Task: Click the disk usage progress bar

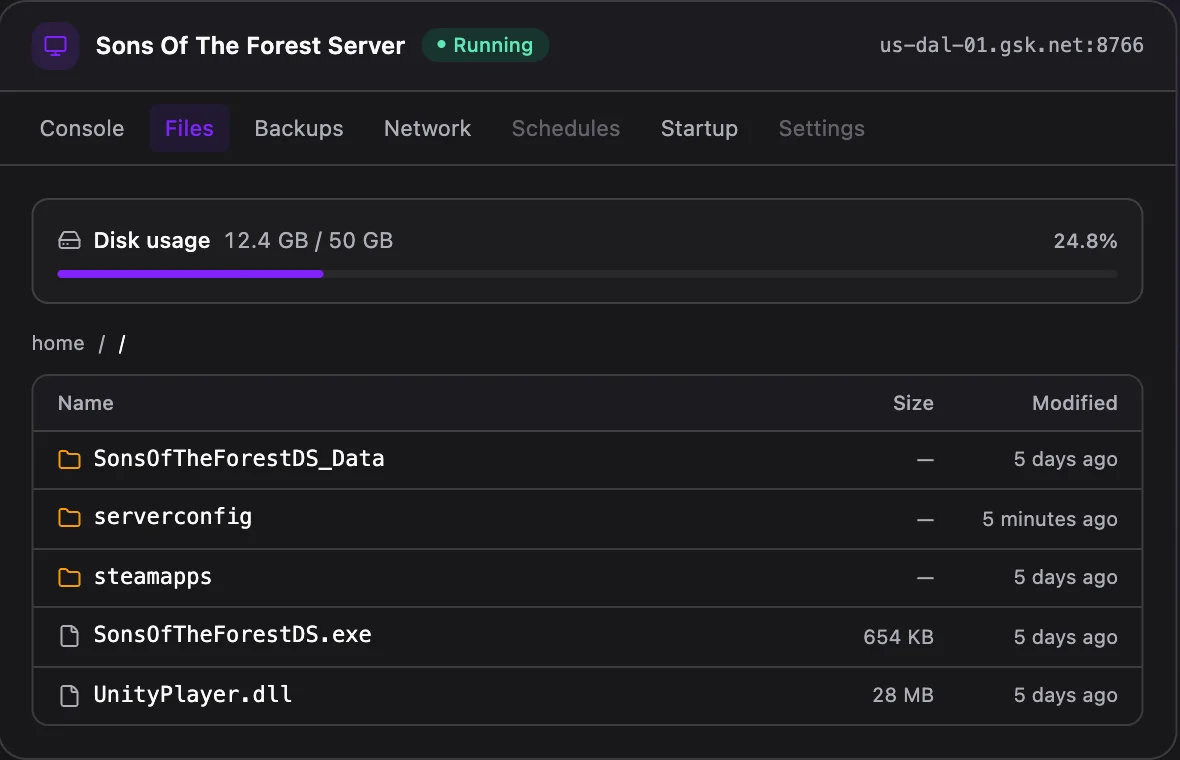Action: [x=587, y=274]
